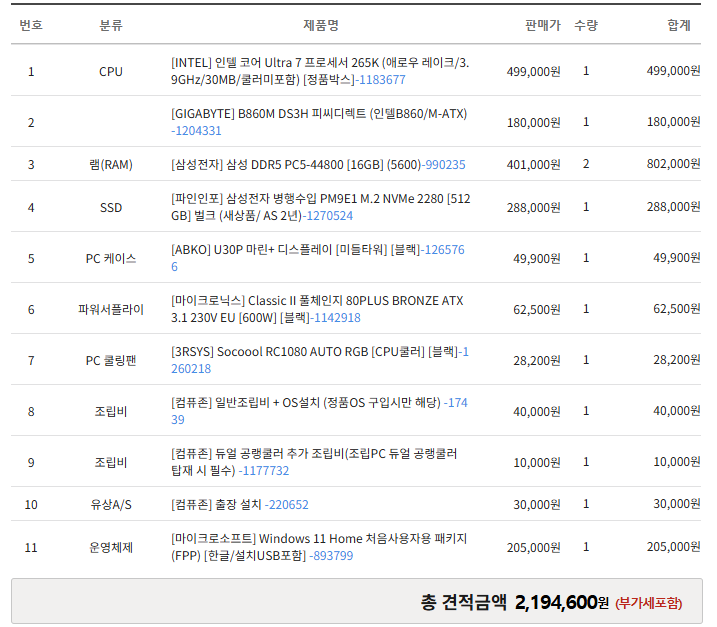
Task: Click Micronics Classic II power supply link 1142918
Action: (336, 318)
